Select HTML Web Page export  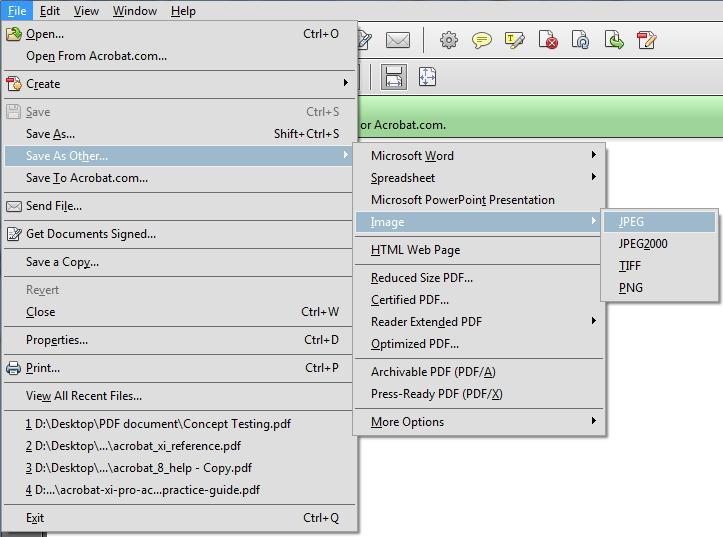[480, 250]
